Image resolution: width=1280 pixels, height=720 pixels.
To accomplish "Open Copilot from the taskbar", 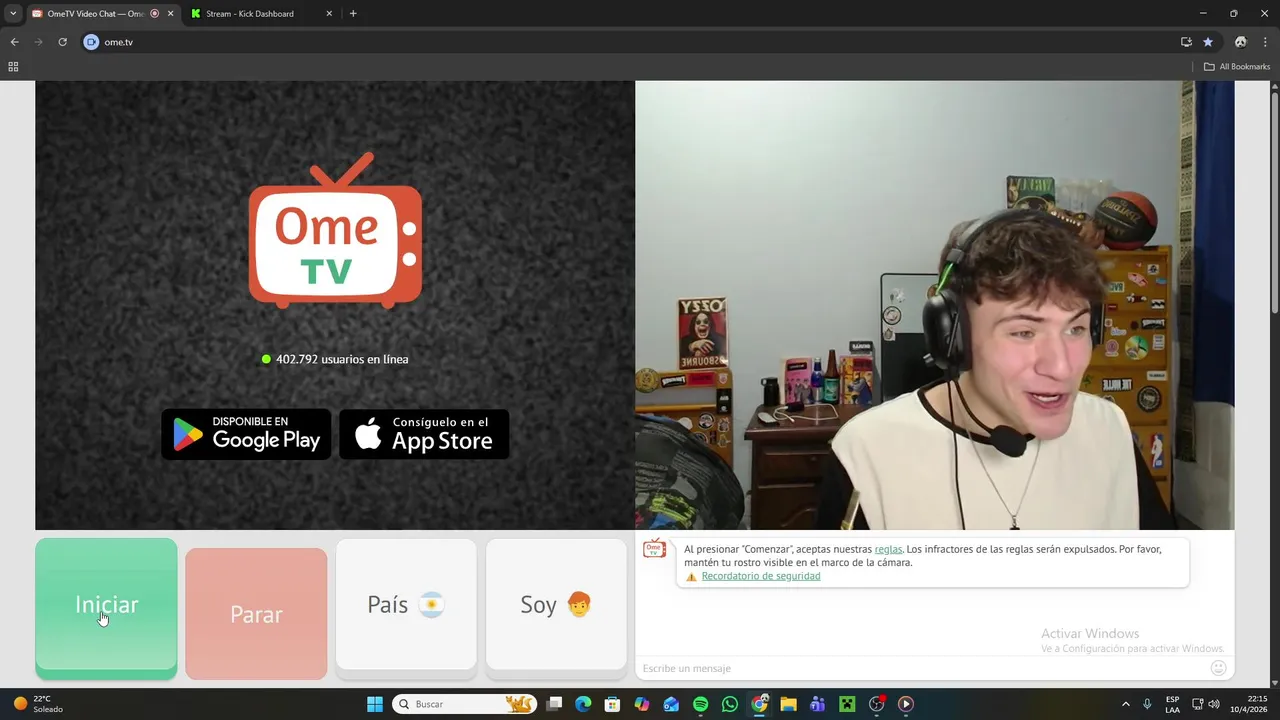I will pyautogui.click(x=642, y=704).
